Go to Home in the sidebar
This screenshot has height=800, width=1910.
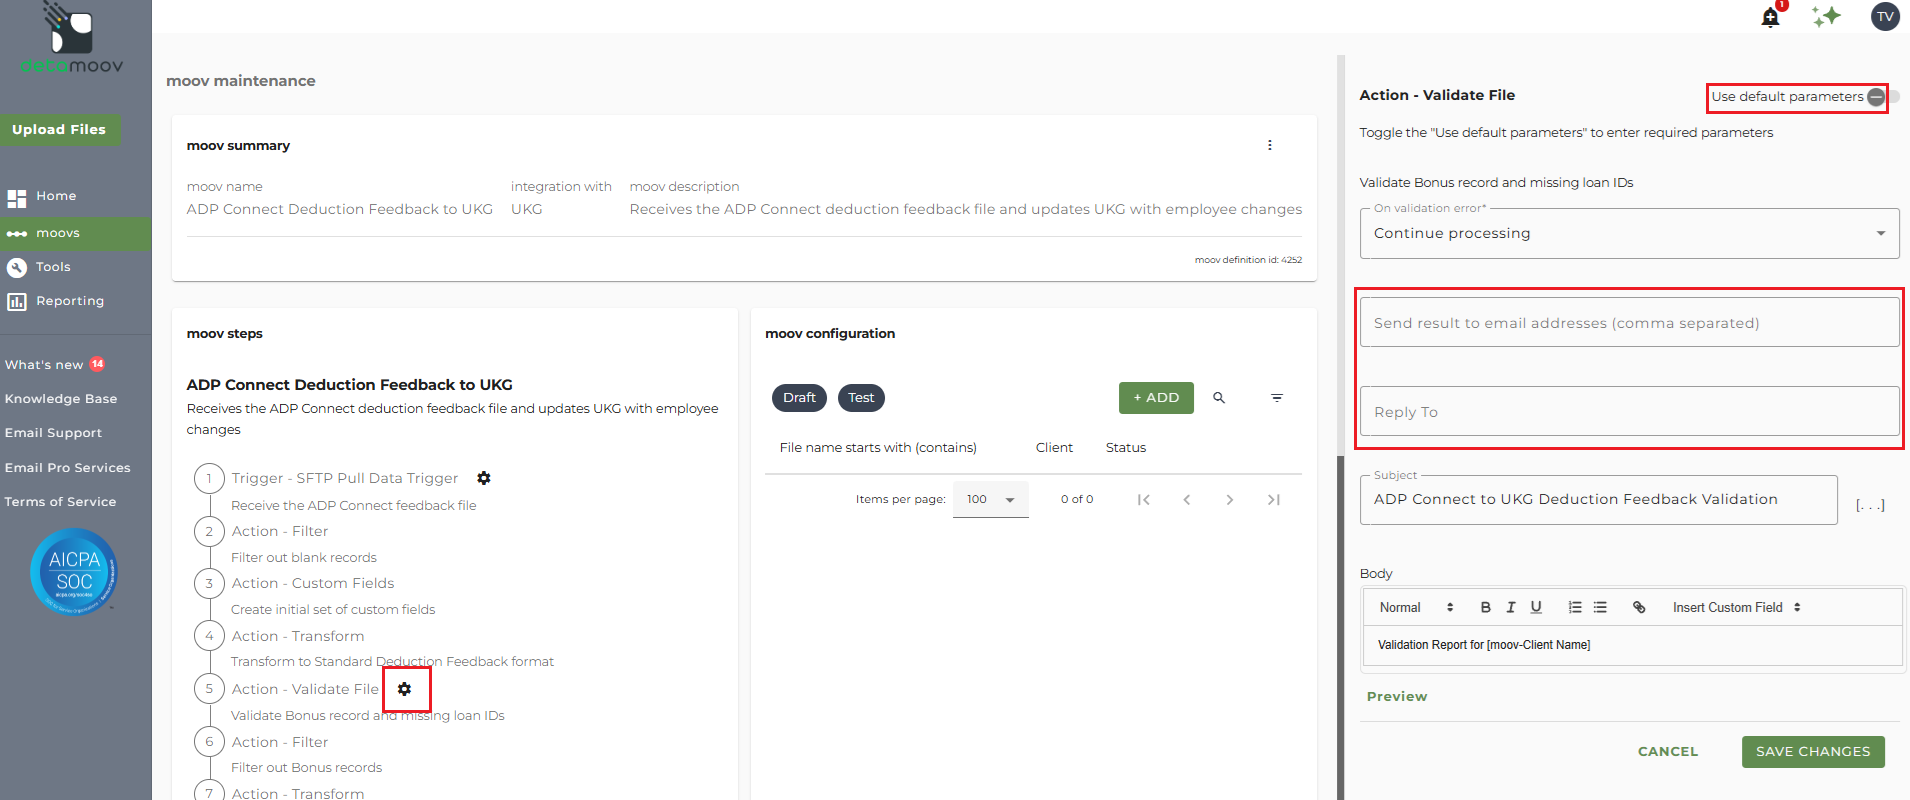[56, 196]
